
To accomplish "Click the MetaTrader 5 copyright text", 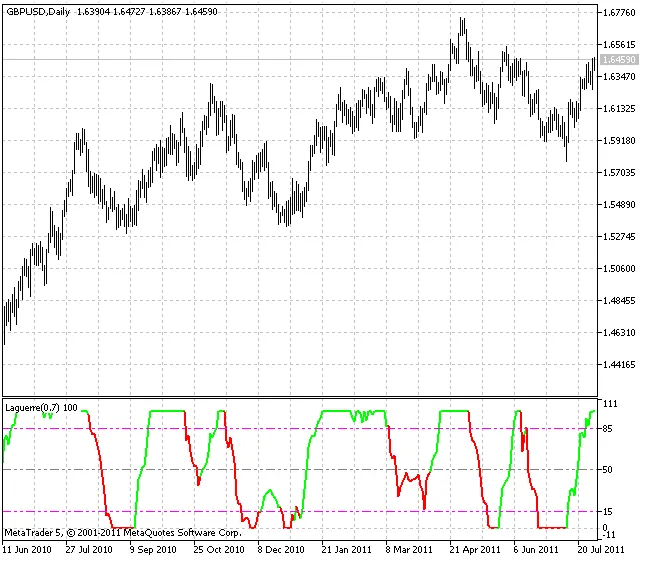I will [123, 532].
